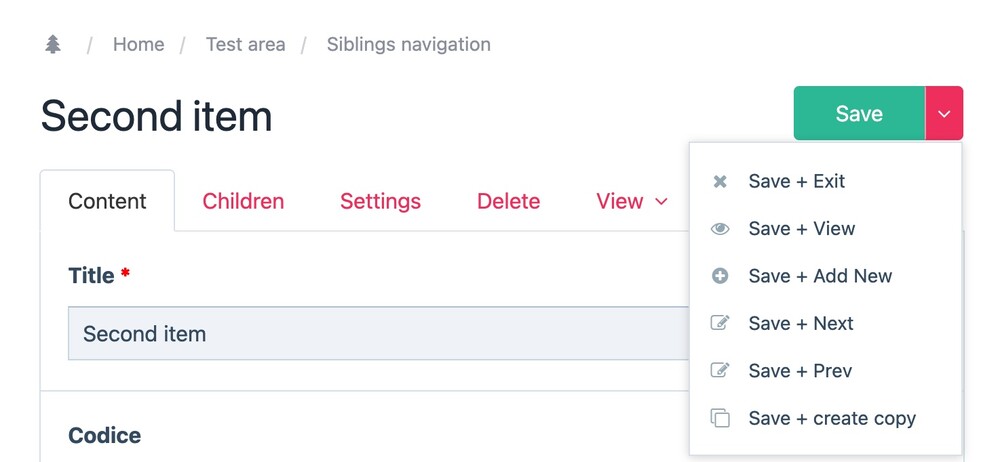
Task: Open the Test area breadcrumb link
Action: (245, 45)
